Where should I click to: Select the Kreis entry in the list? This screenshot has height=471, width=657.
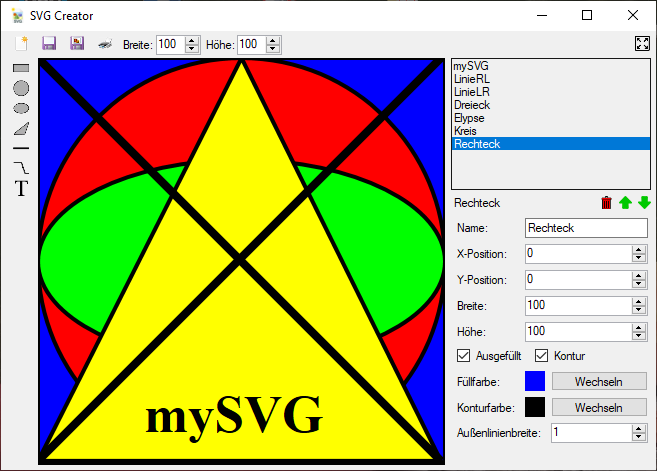point(466,131)
